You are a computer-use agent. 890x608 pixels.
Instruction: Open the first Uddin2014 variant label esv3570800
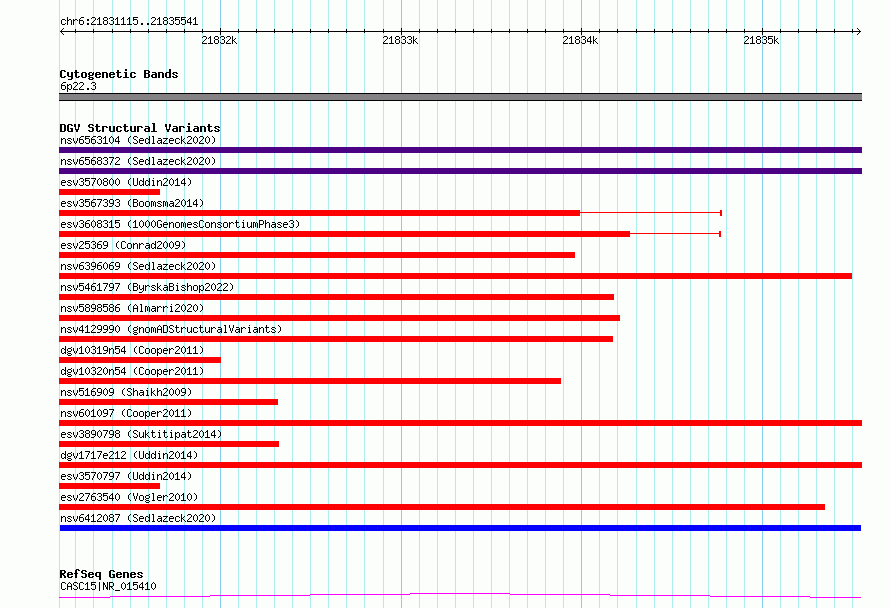[126, 182]
